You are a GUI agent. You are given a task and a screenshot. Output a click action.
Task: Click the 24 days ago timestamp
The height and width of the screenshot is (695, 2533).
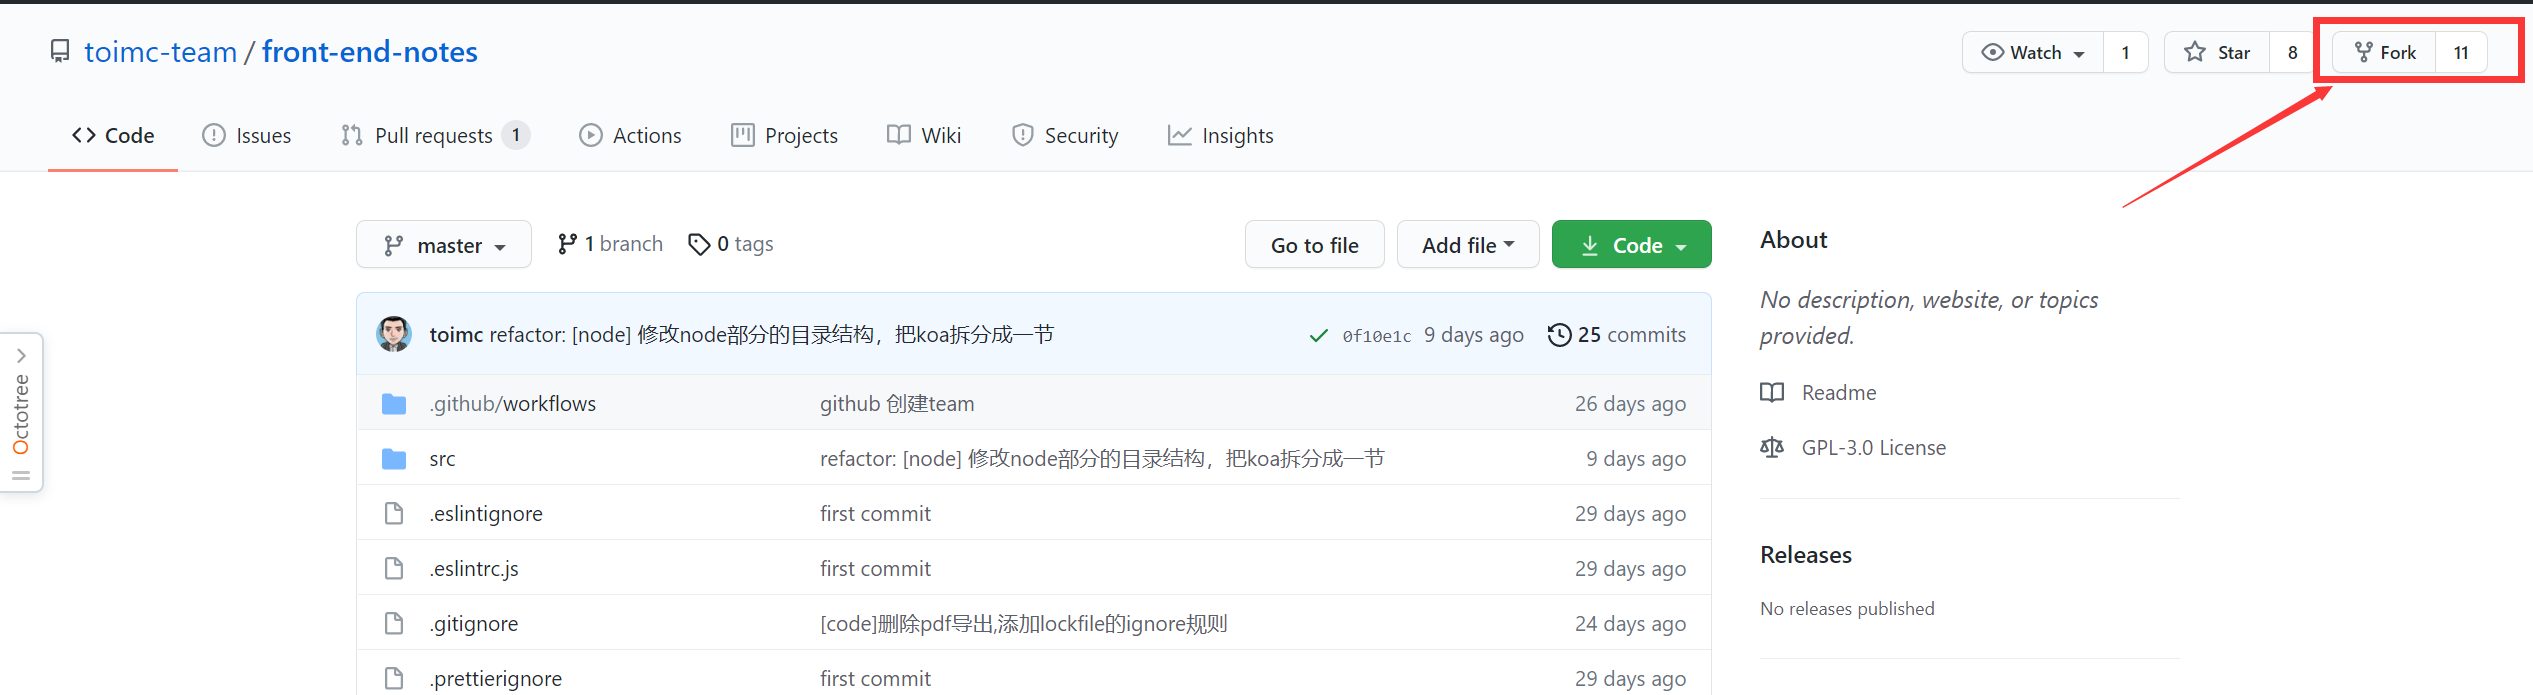point(1630,624)
